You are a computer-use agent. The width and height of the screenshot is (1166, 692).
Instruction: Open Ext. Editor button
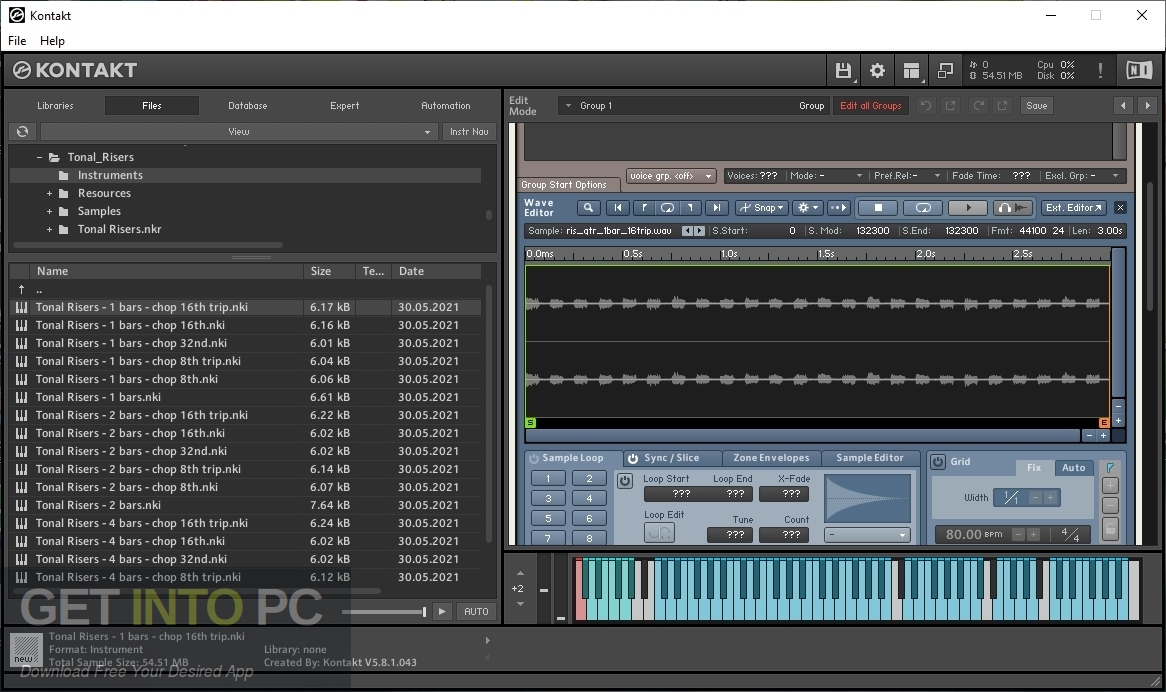click(1073, 208)
